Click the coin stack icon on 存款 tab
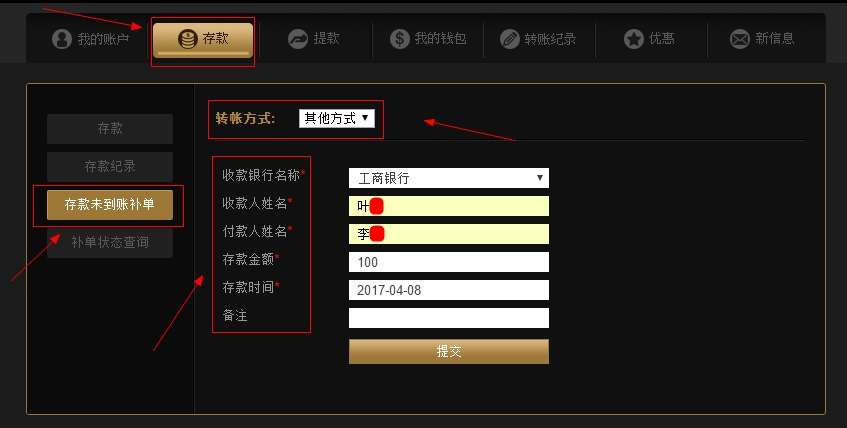Image resolution: width=847 pixels, height=428 pixels. 187,39
